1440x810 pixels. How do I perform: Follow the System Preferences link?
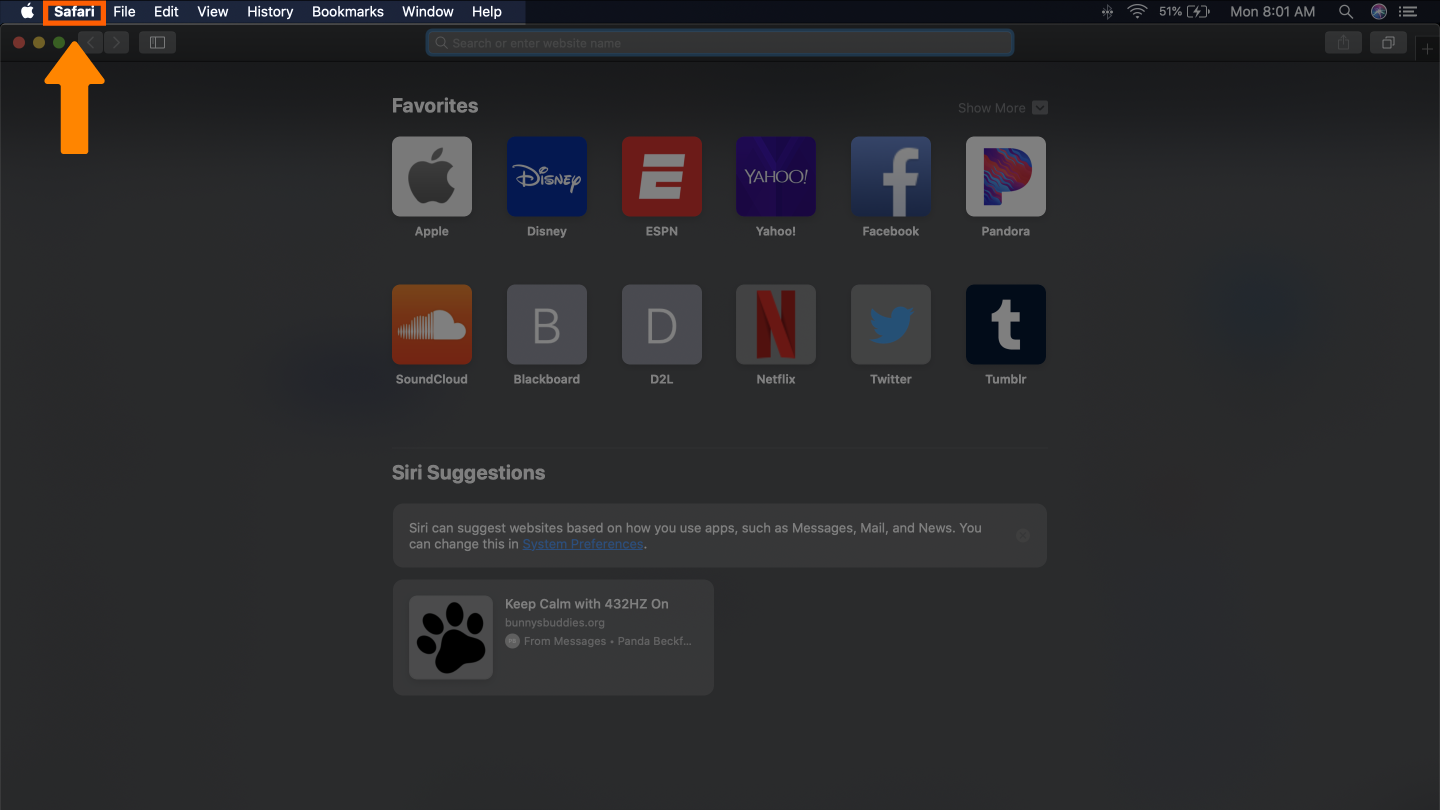click(x=583, y=544)
